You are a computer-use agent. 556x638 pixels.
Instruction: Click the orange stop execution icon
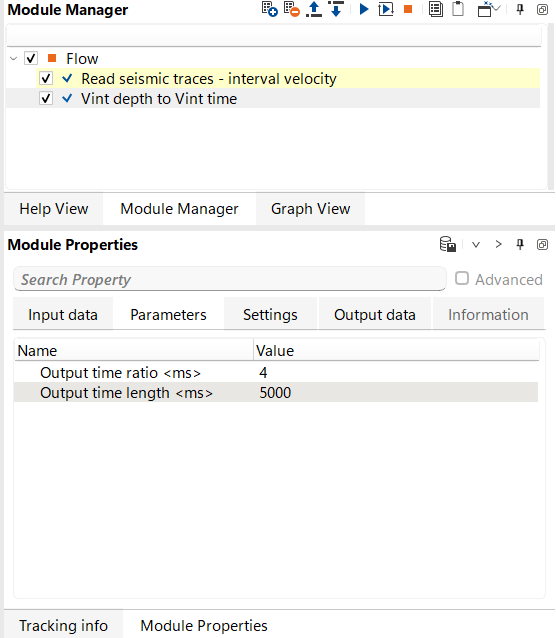408,9
